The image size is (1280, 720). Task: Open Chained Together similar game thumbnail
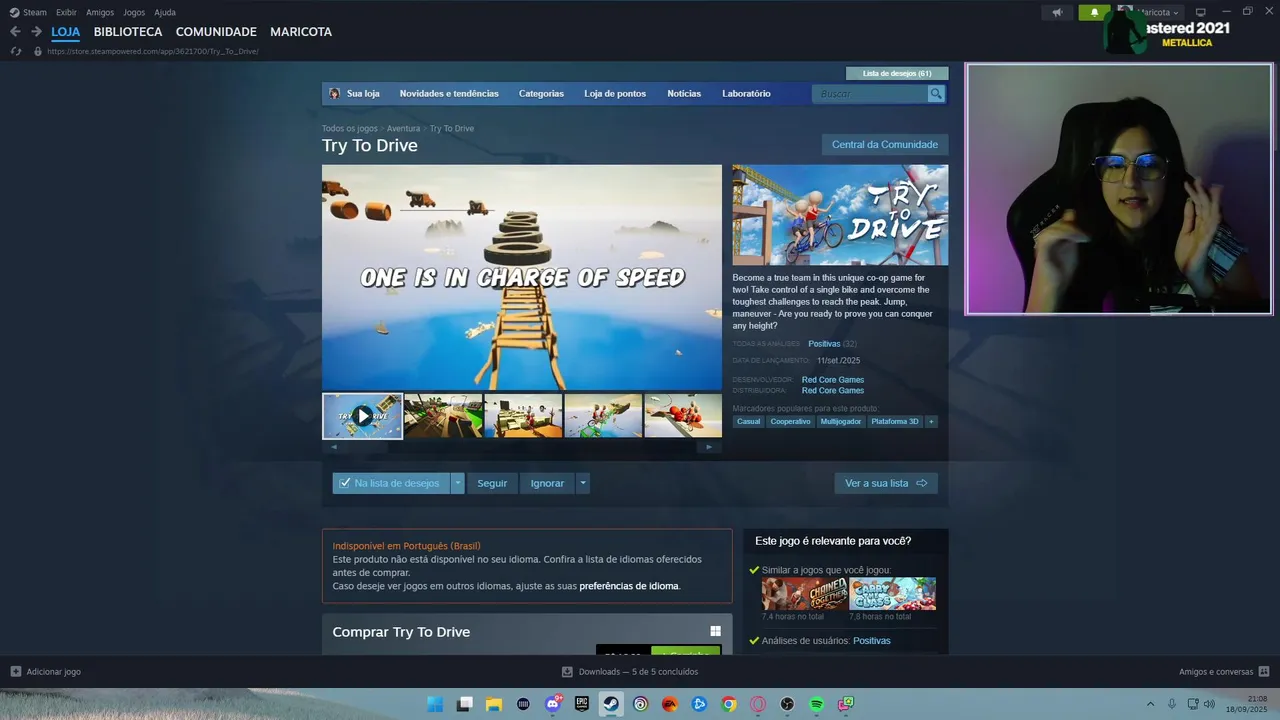click(x=804, y=594)
